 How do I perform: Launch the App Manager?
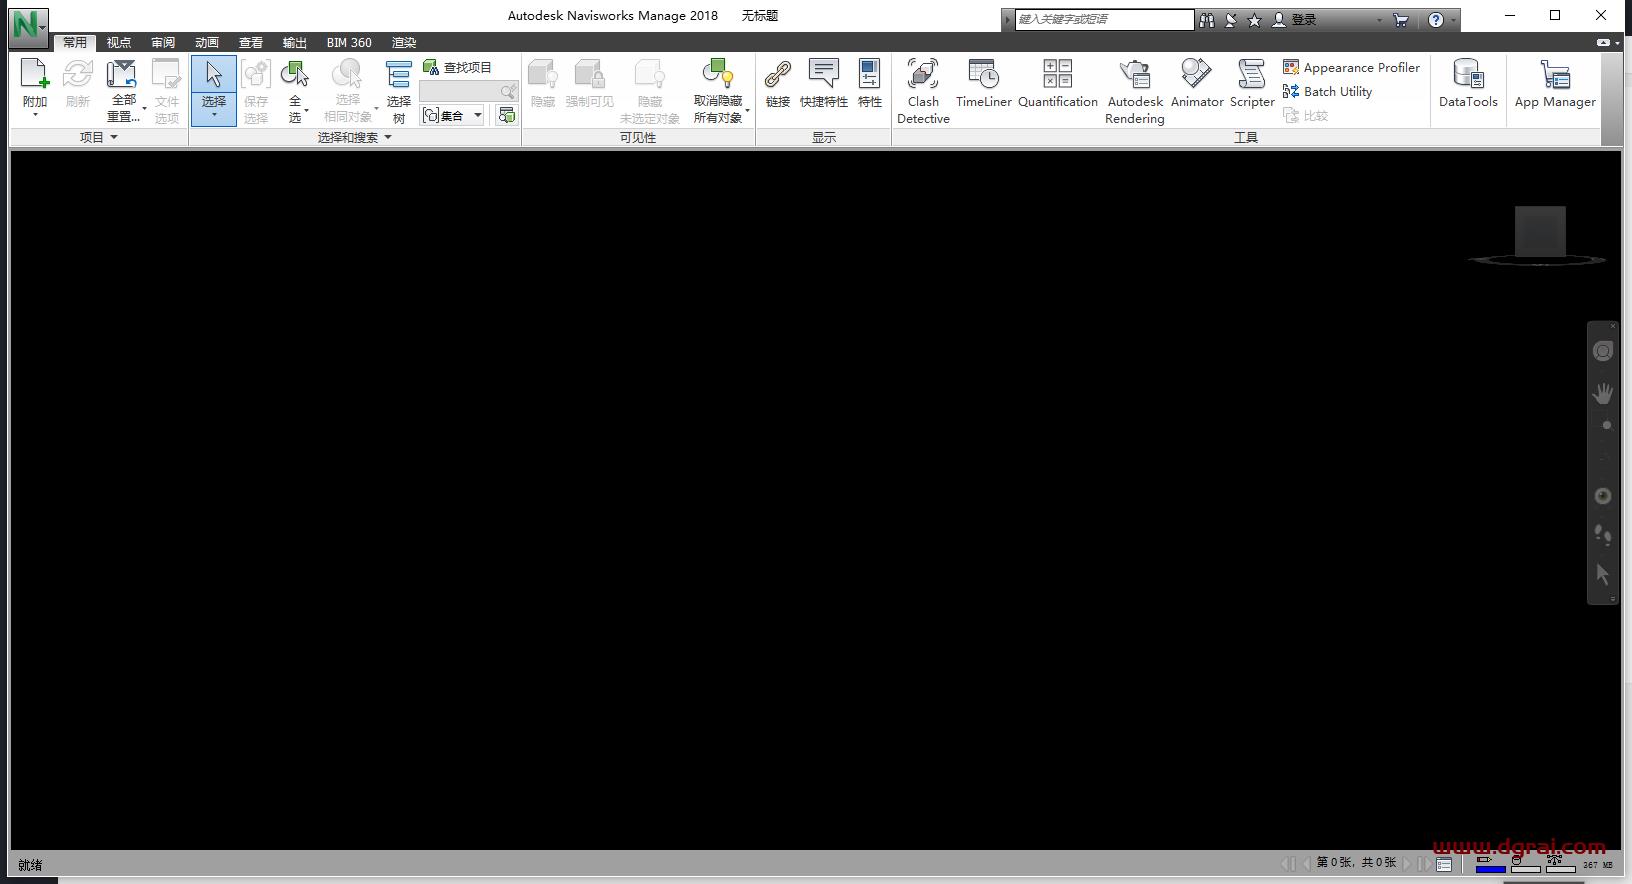pos(1555,83)
